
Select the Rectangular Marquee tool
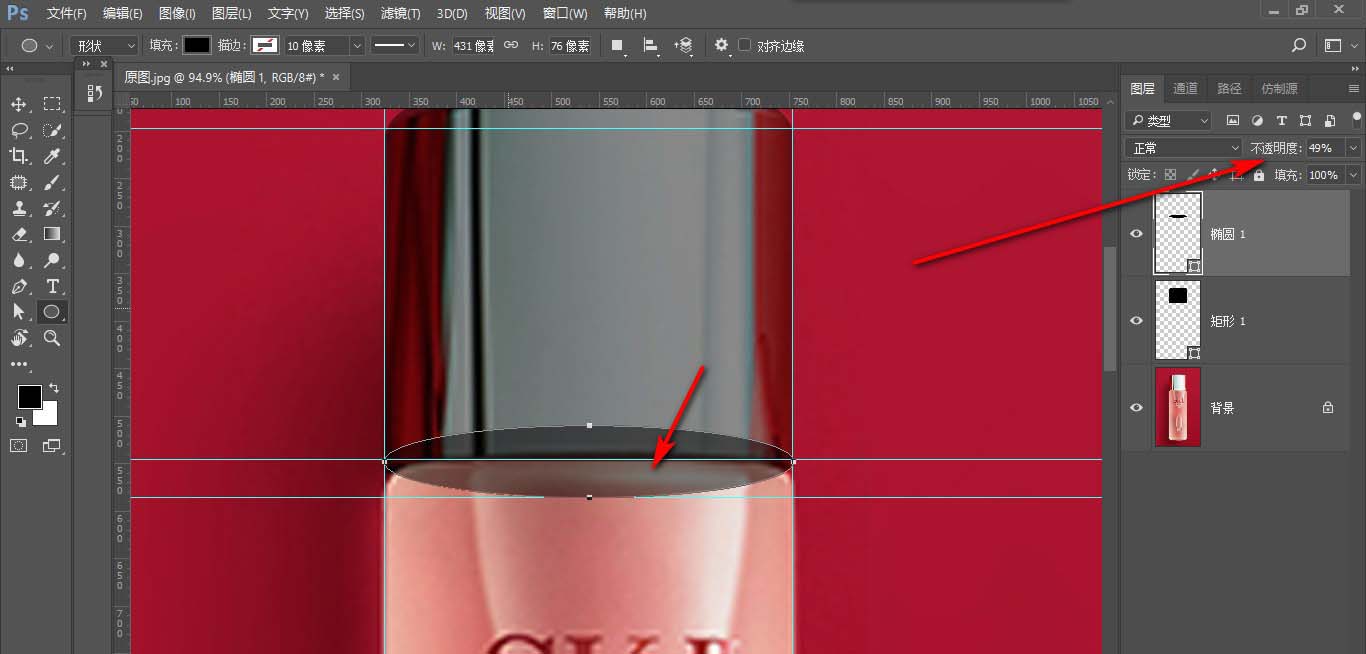coord(52,104)
